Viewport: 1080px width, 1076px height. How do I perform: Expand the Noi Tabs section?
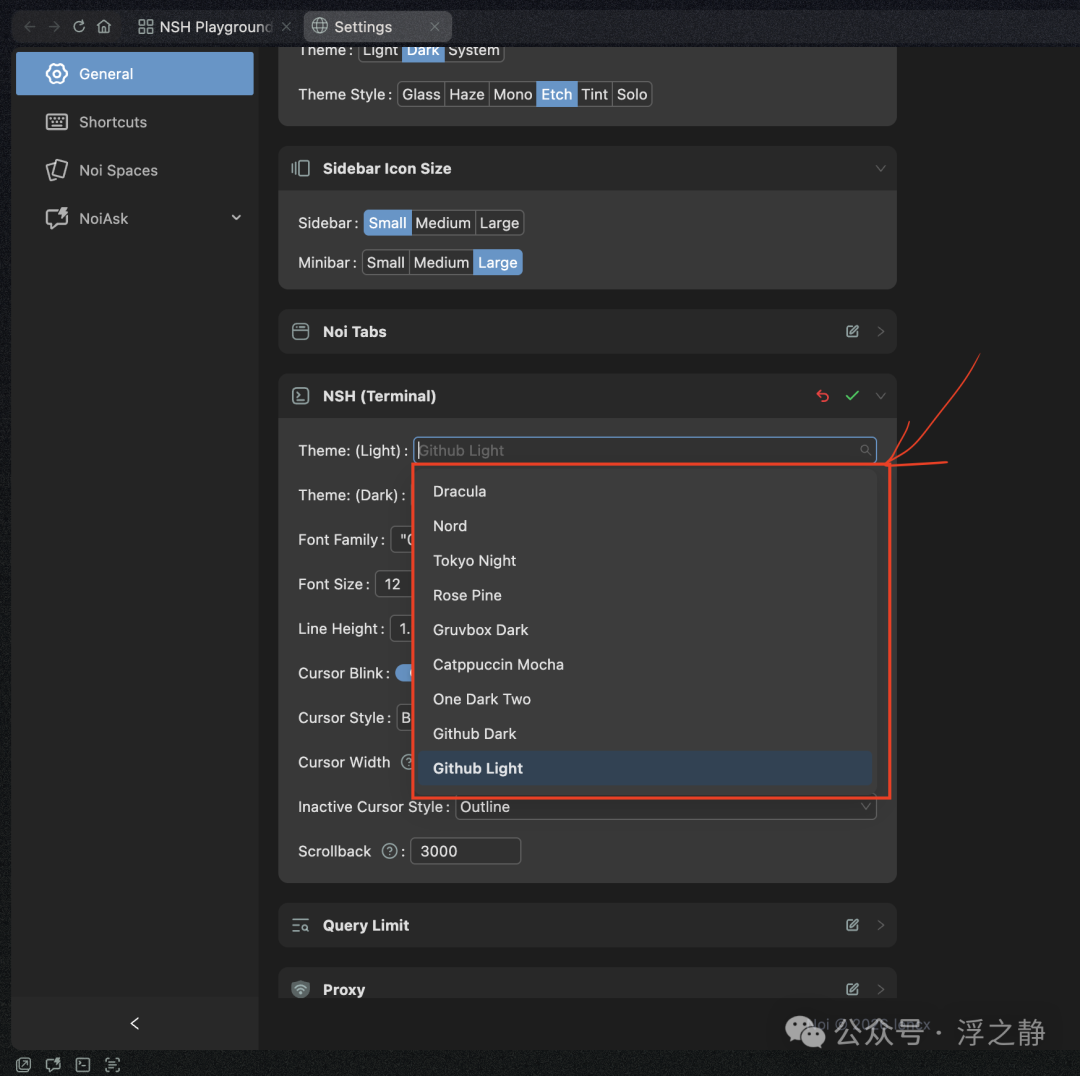880,331
